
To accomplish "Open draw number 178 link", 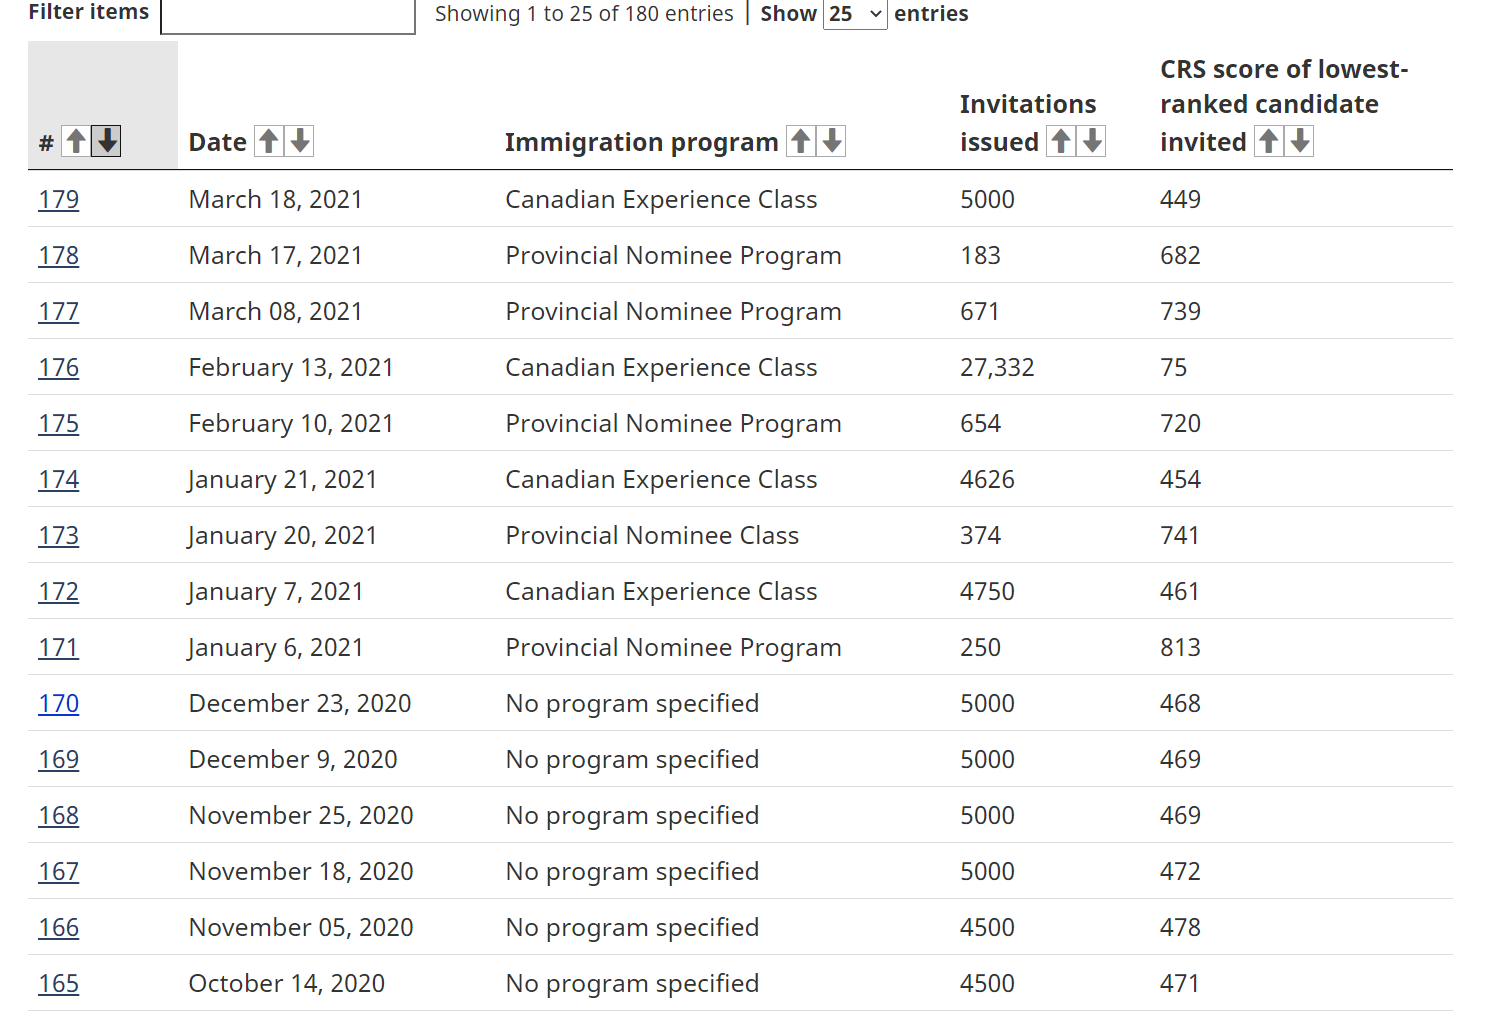I will 59,255.
